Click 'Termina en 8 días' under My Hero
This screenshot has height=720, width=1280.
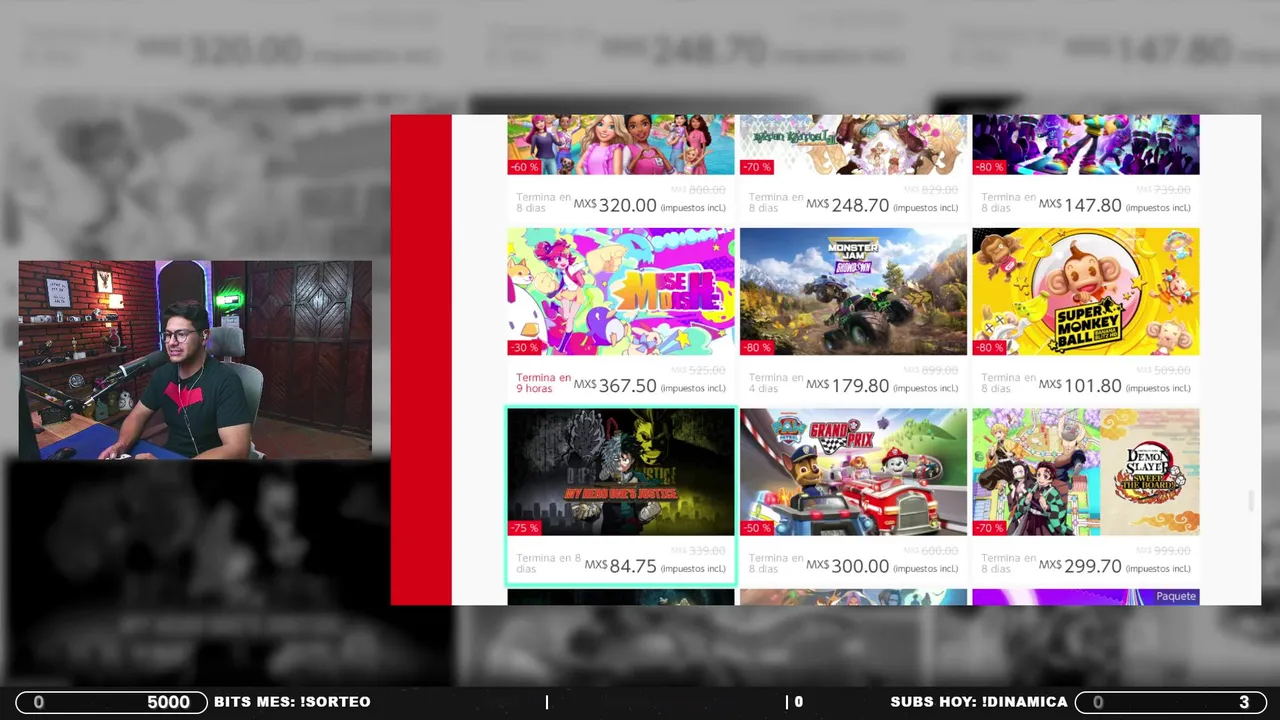[x=548, y=563]
